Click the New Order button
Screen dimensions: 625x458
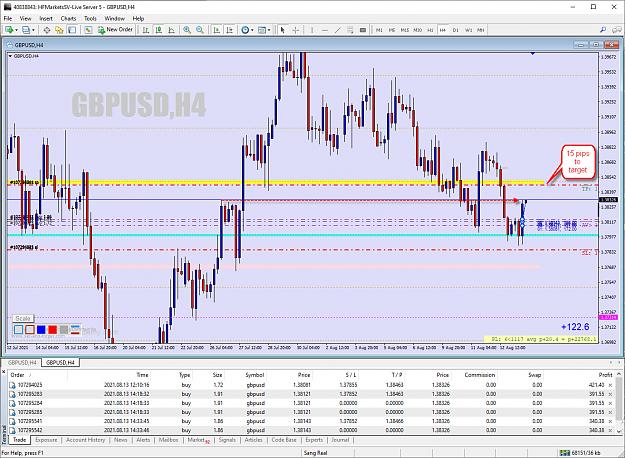[115, 29]
